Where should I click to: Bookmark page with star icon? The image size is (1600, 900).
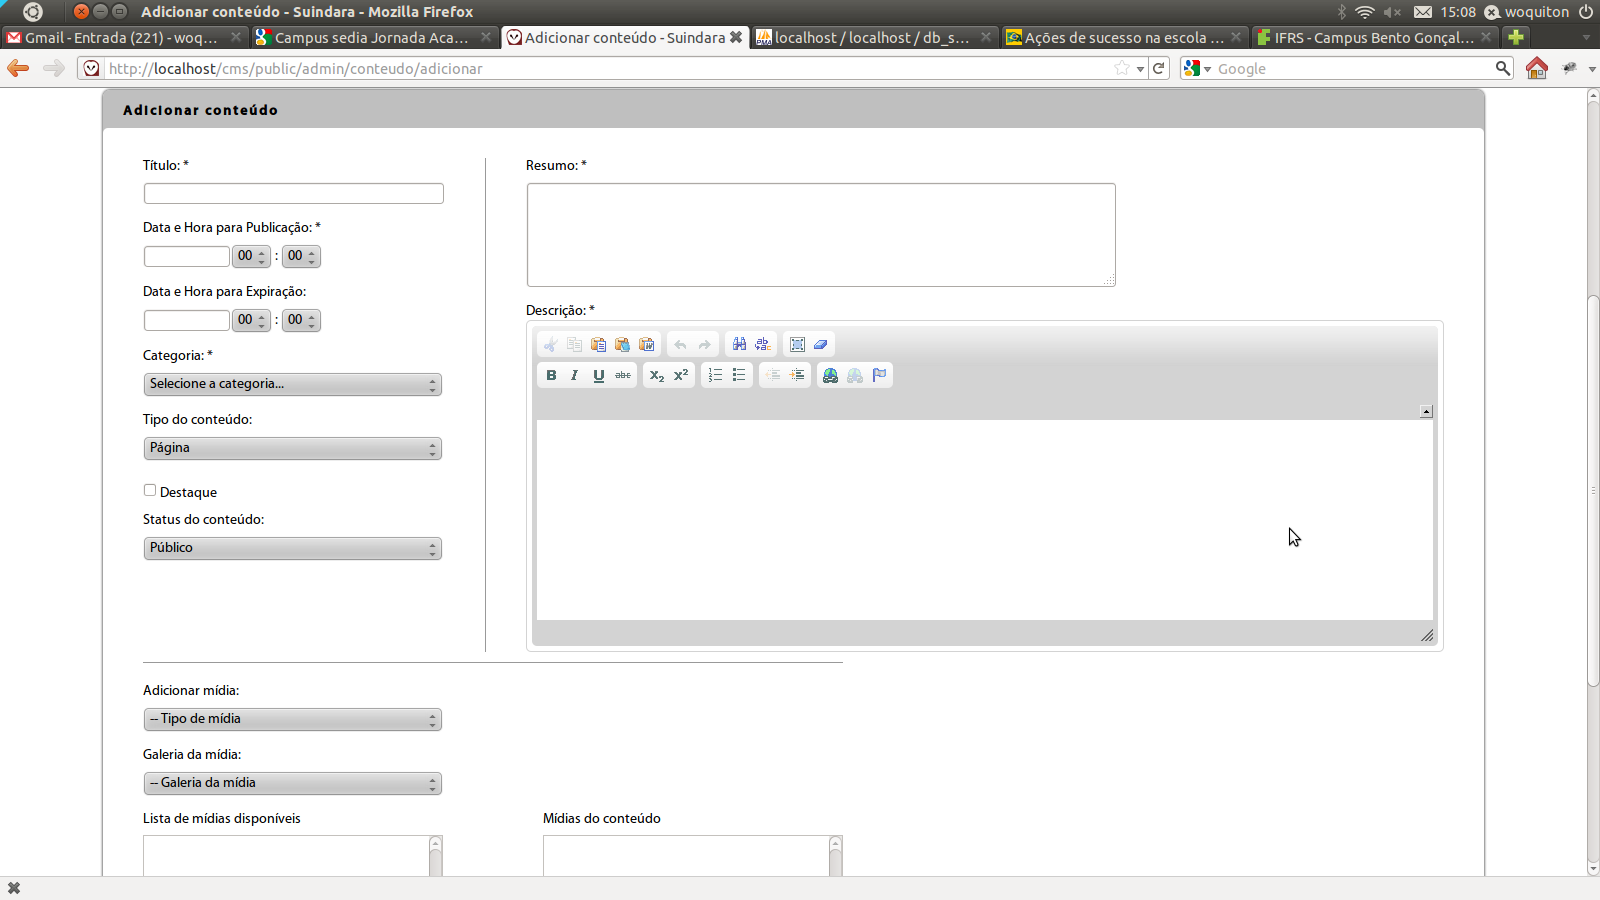pos(1122,68)
